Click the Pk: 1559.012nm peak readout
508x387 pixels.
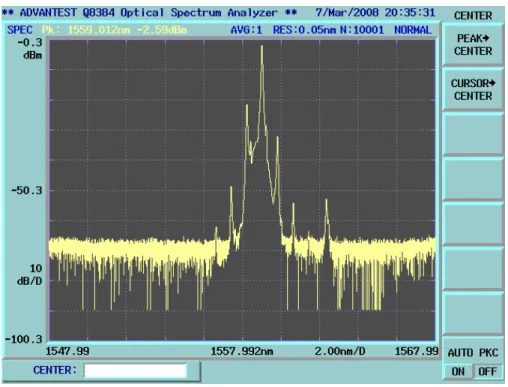click(x=86, y=30)
